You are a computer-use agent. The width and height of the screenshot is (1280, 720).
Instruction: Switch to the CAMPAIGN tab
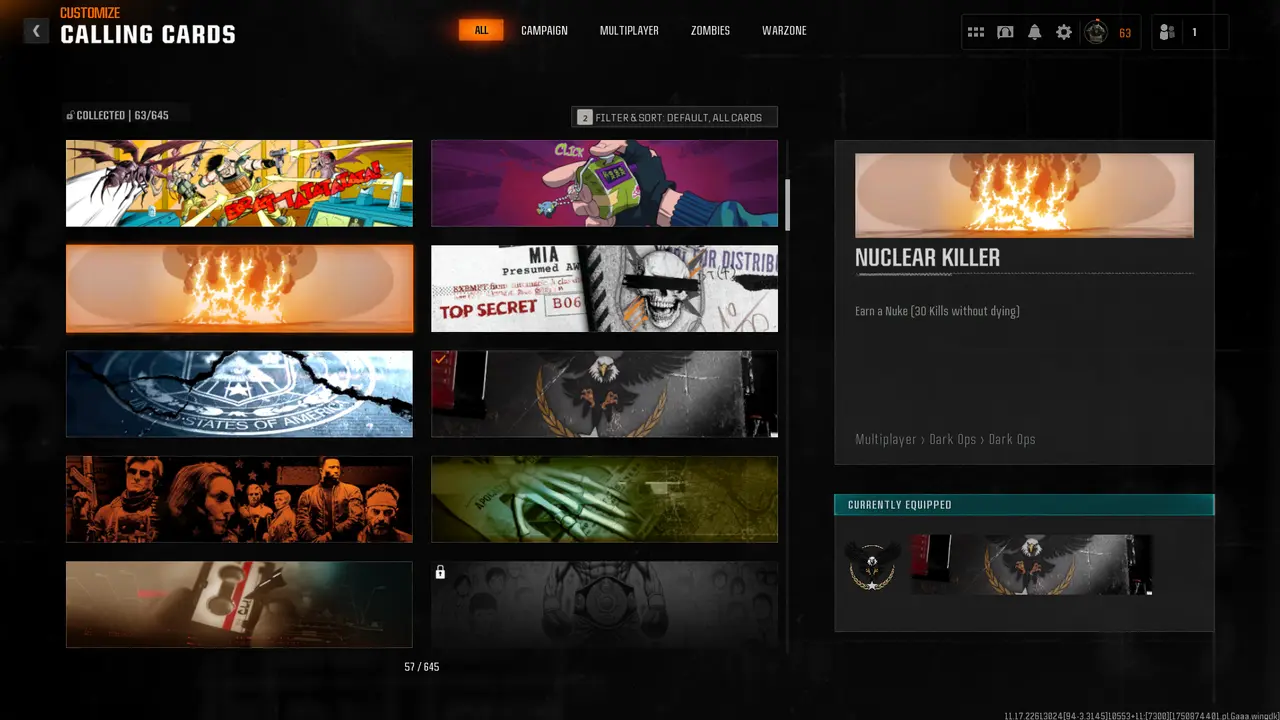tap(544, 30)
